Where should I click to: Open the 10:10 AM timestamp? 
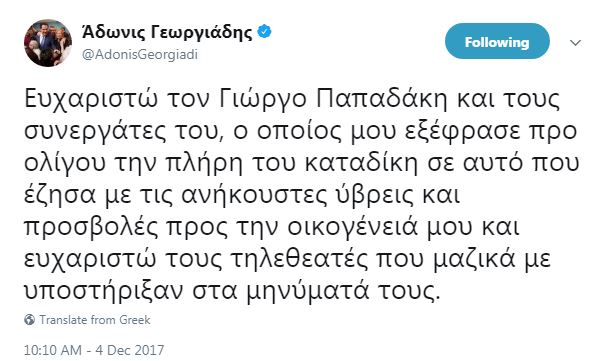coord(53,350)
